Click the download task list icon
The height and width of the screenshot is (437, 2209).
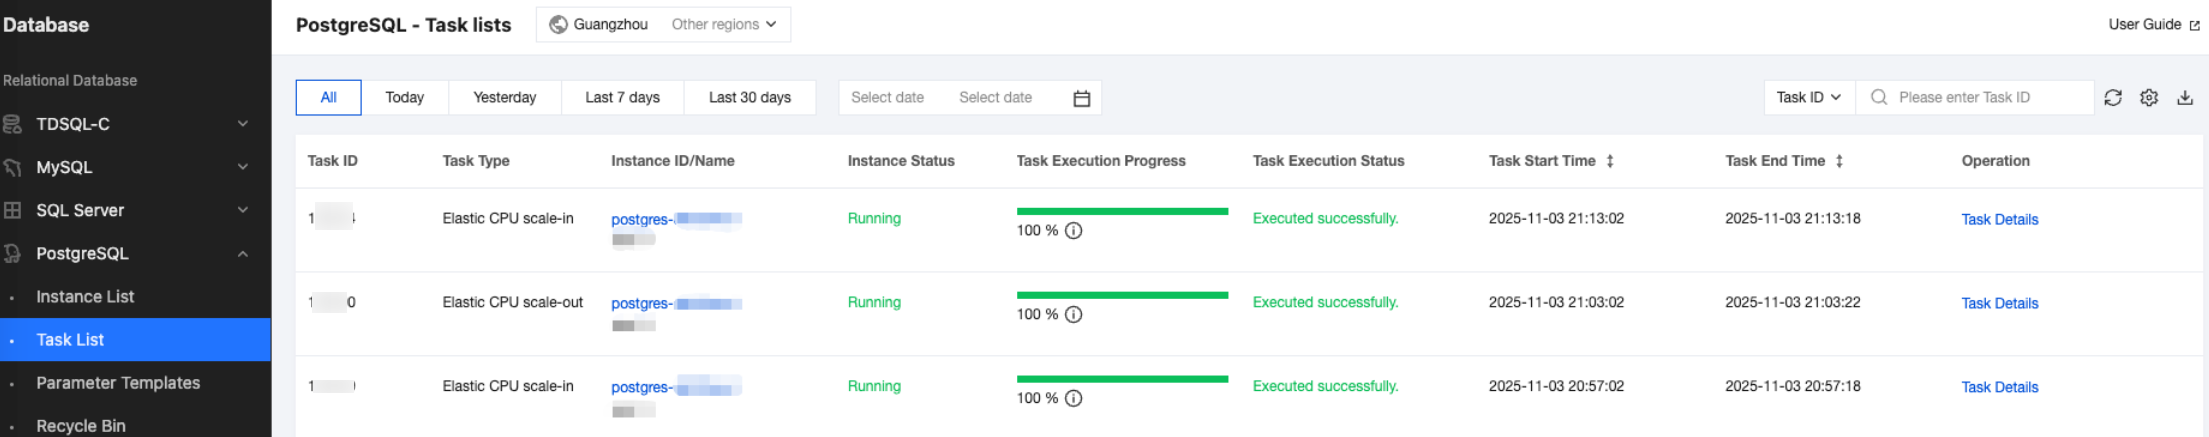(x=2185, y=98)
